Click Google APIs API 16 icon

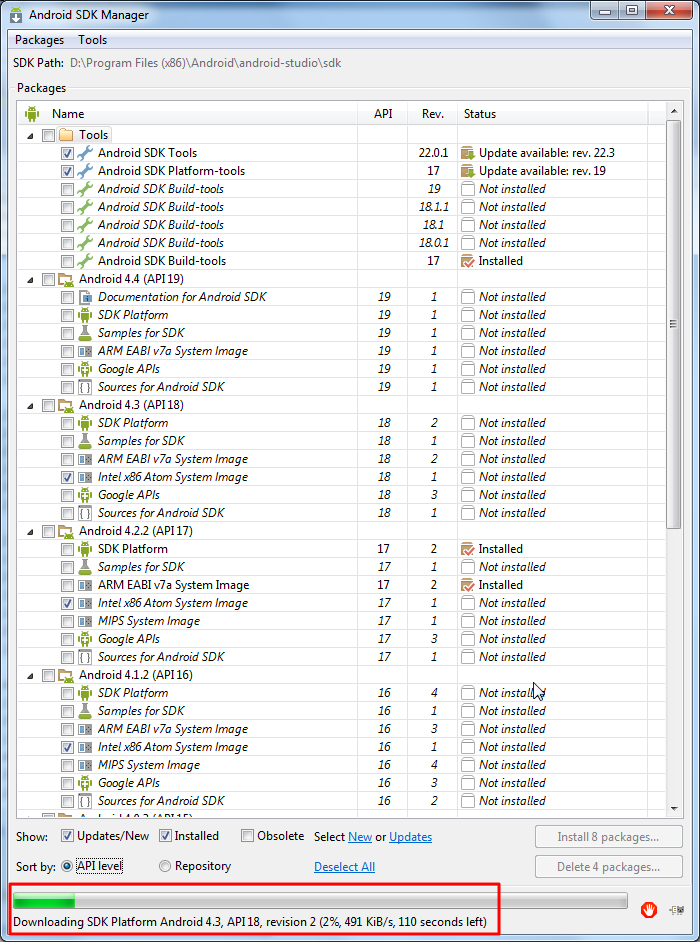point(85,783)
